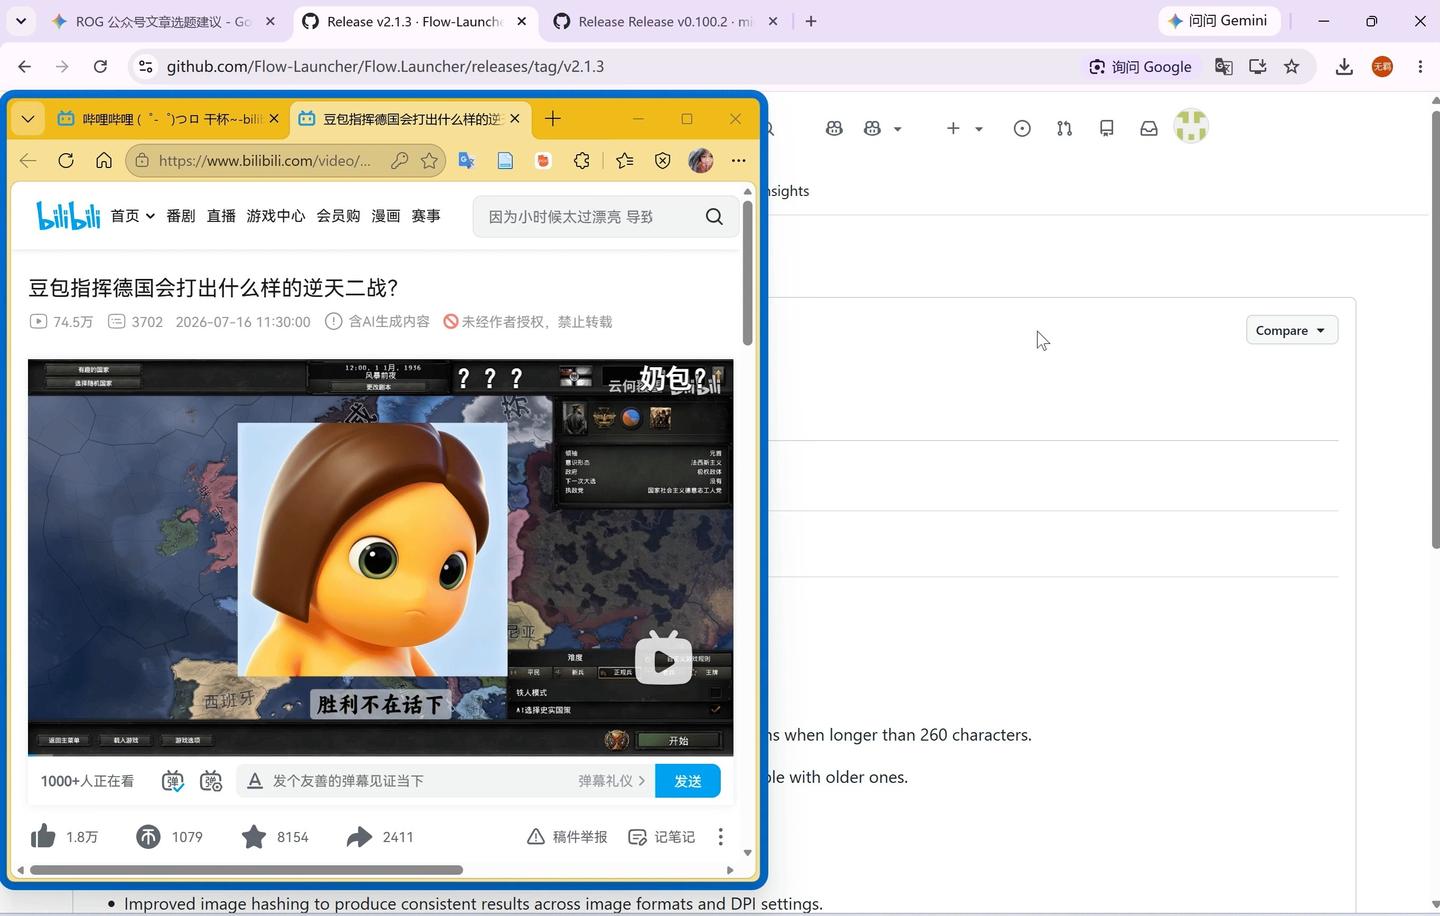The height and width of the screenshot is (916, 1440).
Task: Open Edge settings and more menu
Action: pos(739,160)
